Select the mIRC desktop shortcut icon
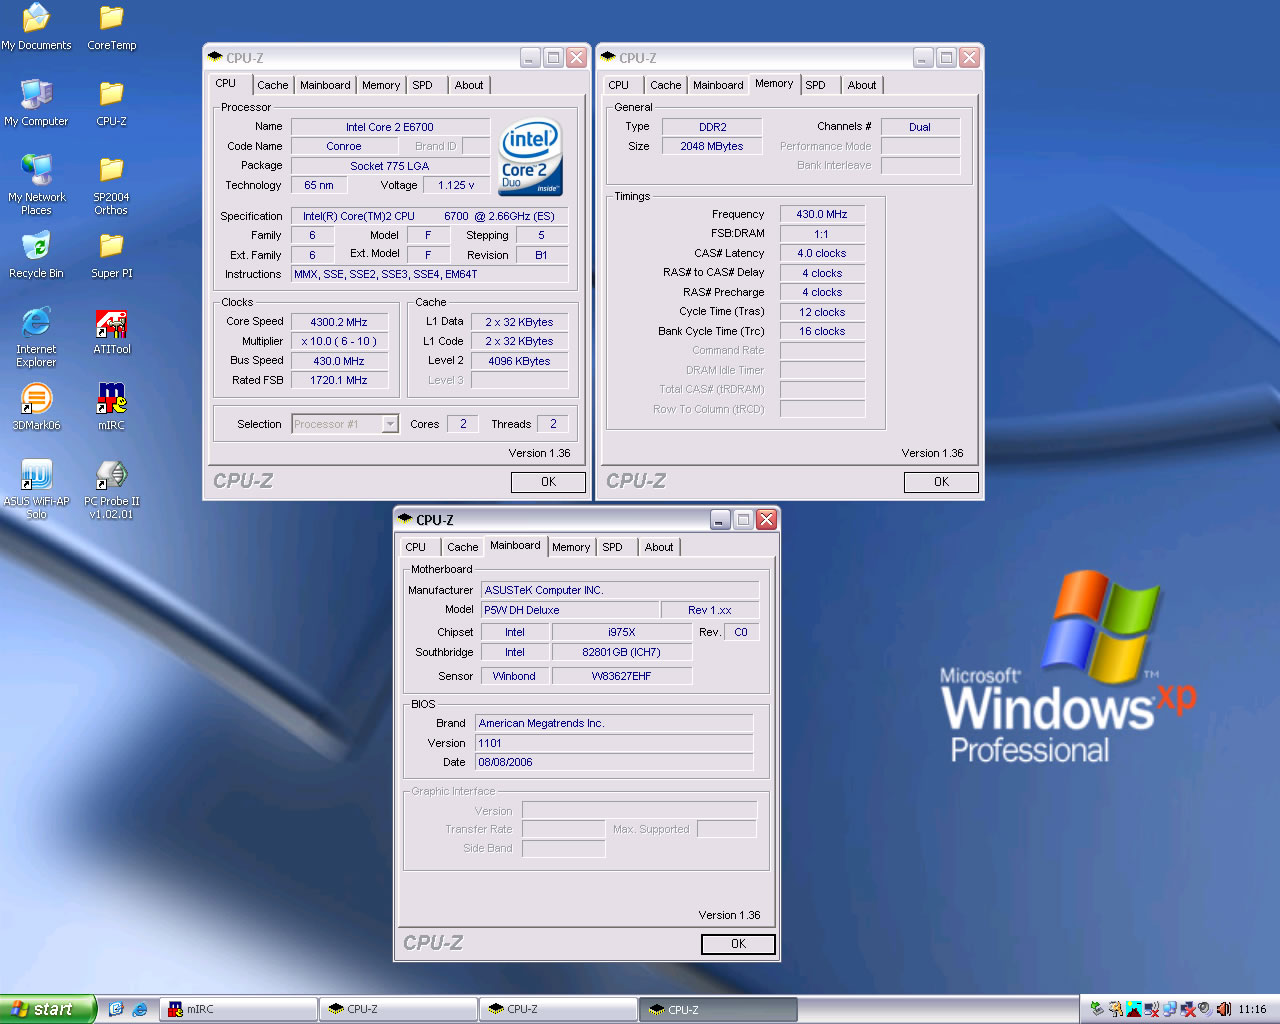The image size is (1280, 1024). point(111,407)
